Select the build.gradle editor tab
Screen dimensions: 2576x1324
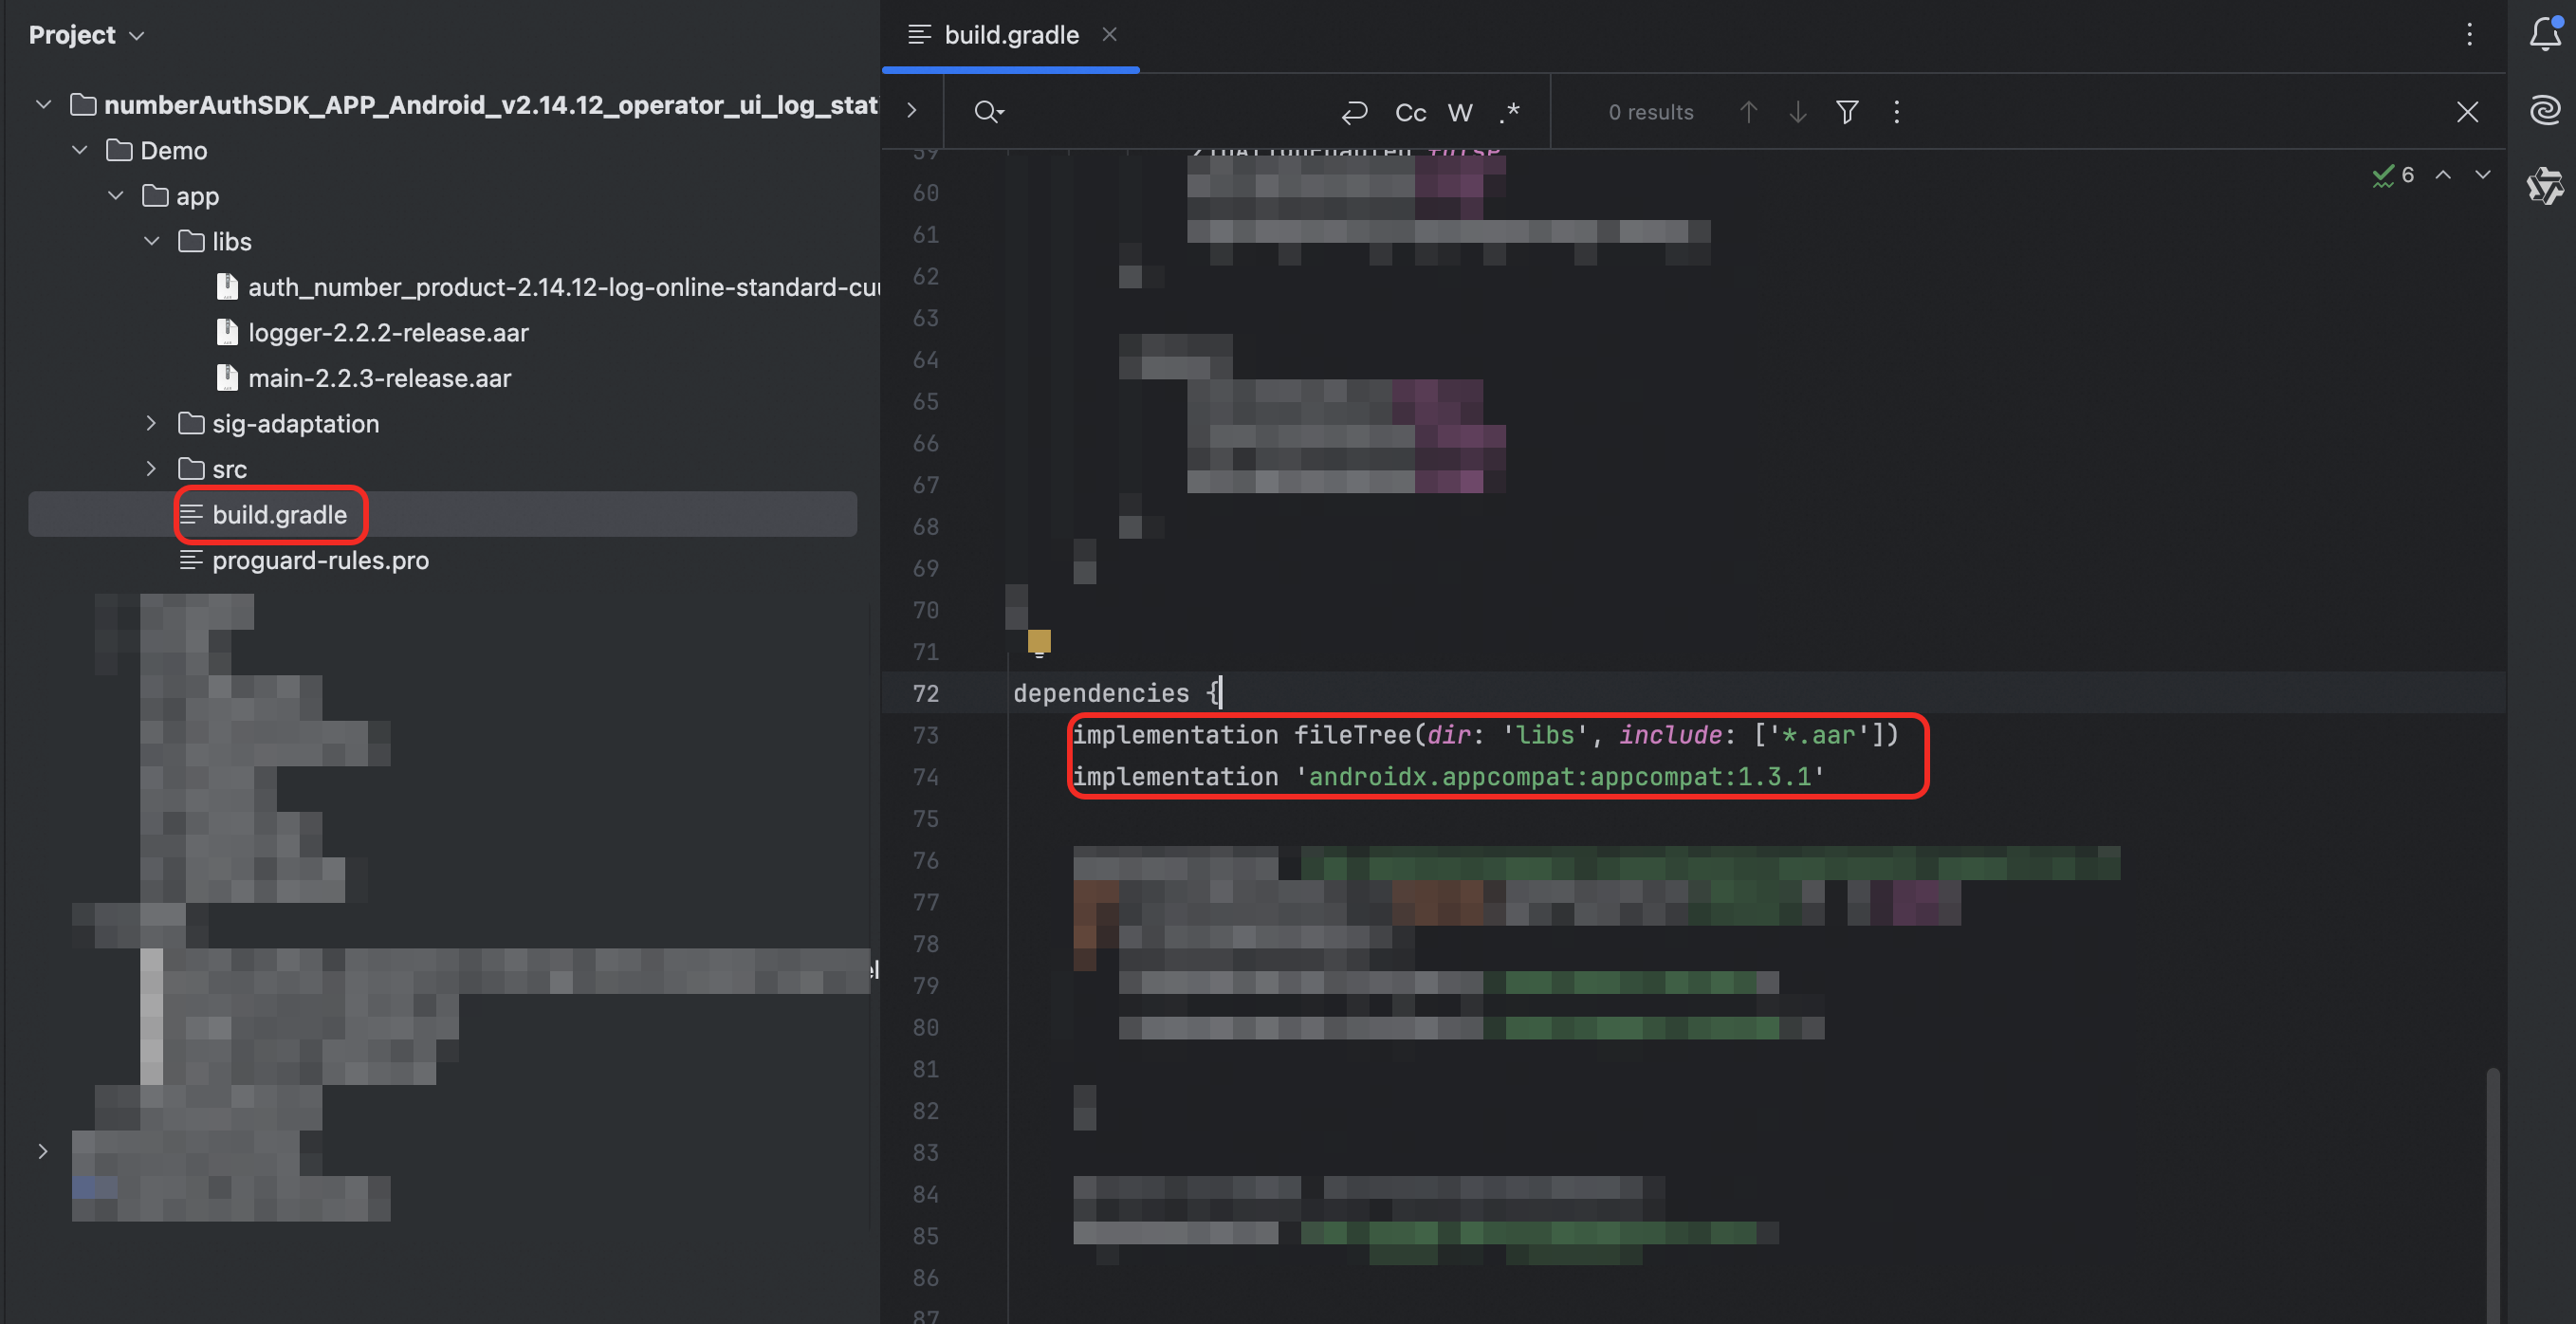[1010, 35]
